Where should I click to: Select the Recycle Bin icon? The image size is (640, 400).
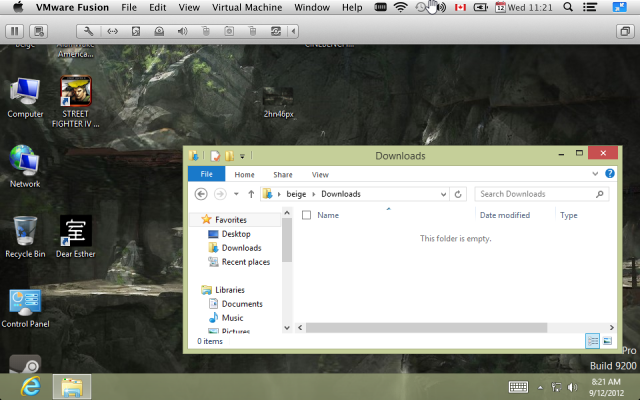[25, 237]
